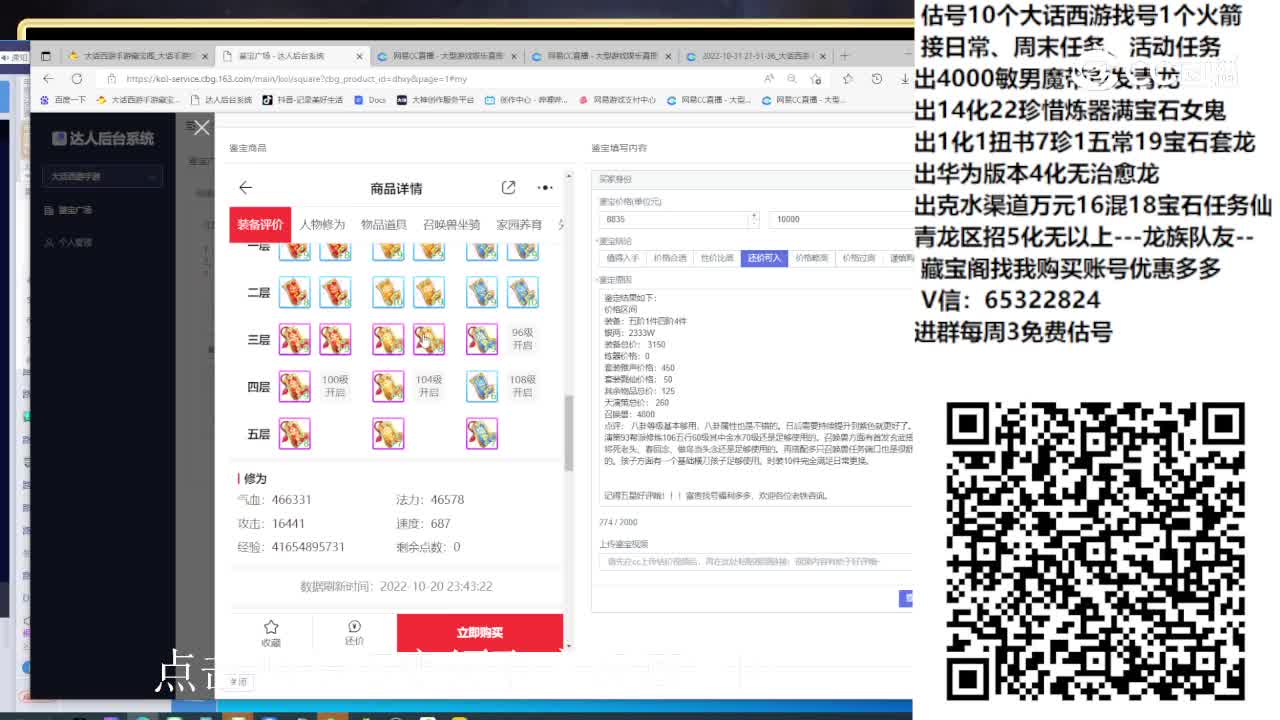The width and height of the screenshot is (1280, 720).
Task: Click the 还价 bargain icon
Action: [x=354, y=627]
